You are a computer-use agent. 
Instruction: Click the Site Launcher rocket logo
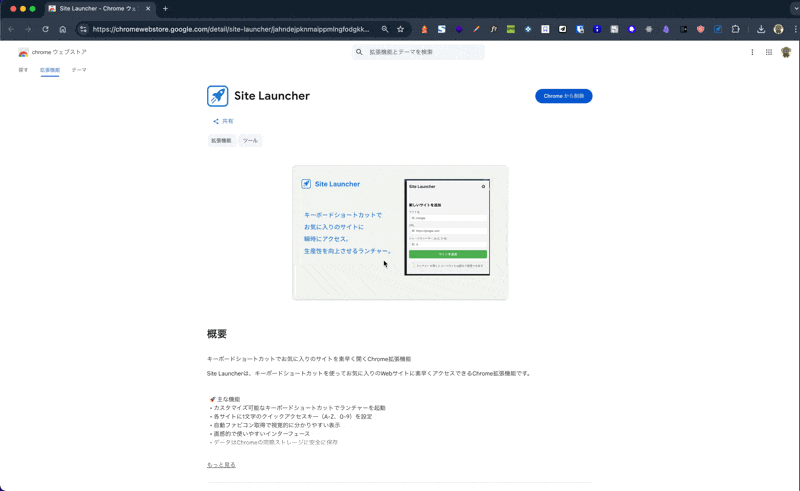(218, 96)
